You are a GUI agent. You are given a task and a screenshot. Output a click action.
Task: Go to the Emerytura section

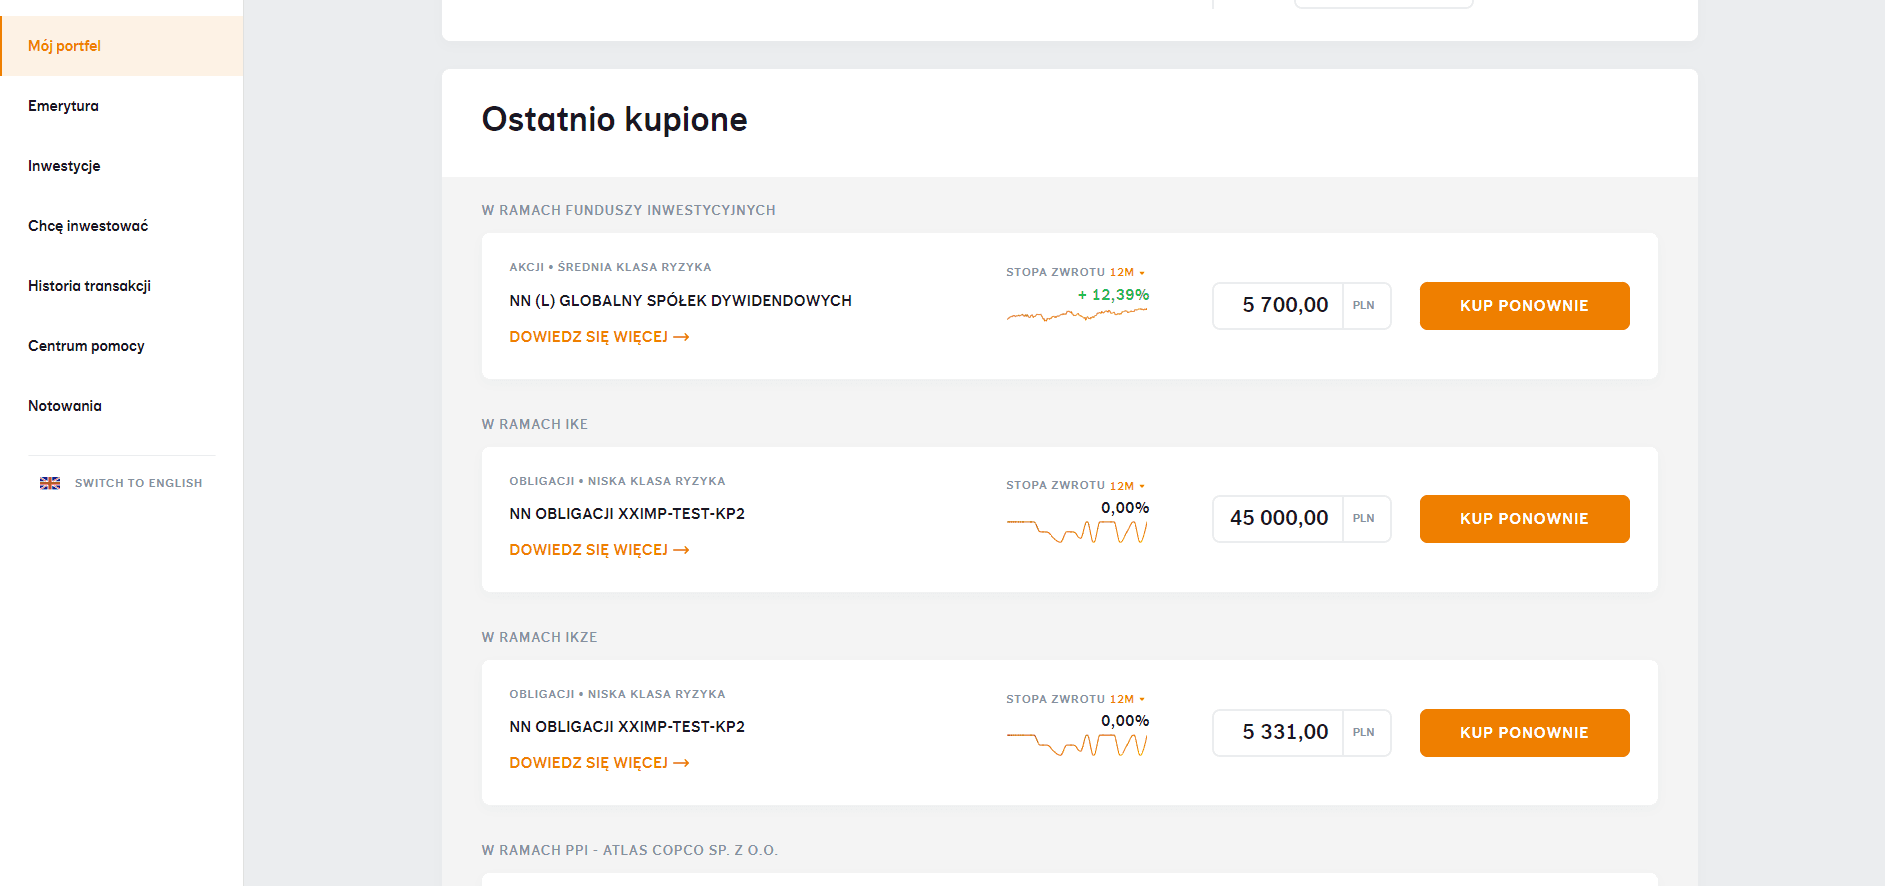pyautogui.click(x=63, y=106)
